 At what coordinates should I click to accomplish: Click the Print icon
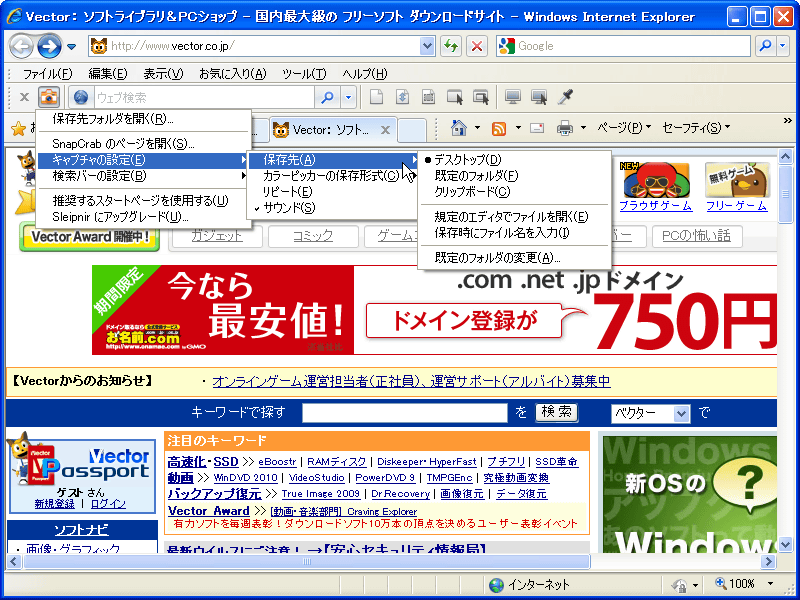click(565, 128)
